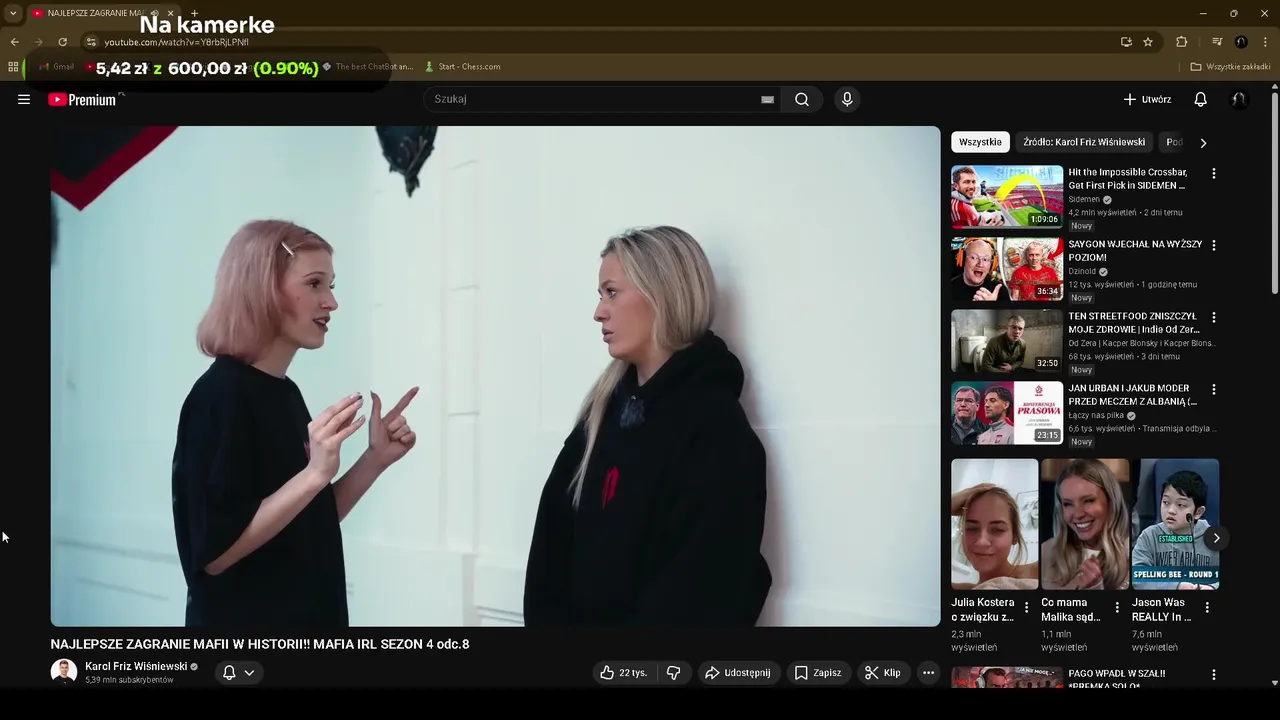Open YouTube notifications bell in header
Image resolution: width=1280 pixels, height=720 pixels.
point(1200,99)
